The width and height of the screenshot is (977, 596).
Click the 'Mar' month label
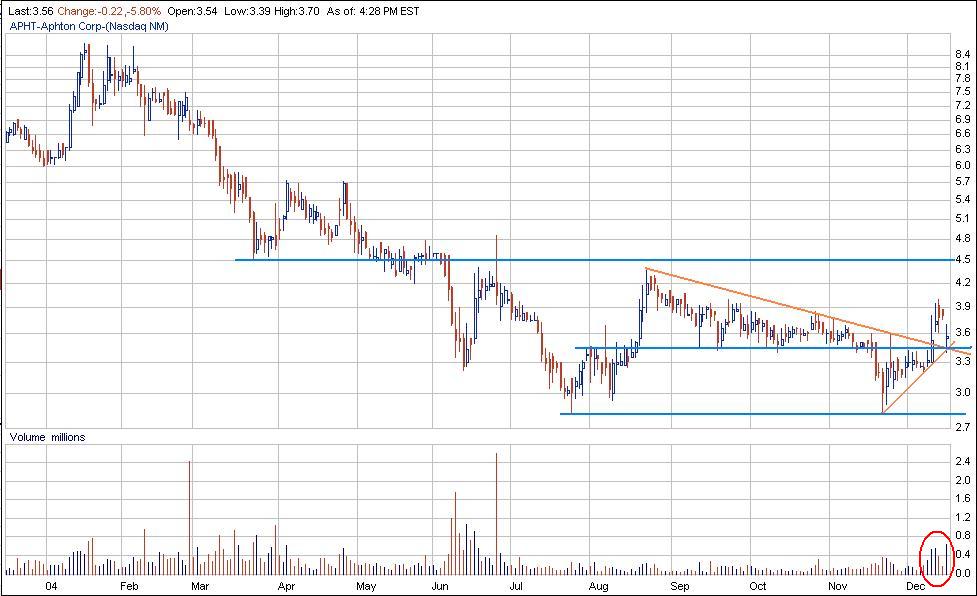pyautogui.click(x=200, y=586)
